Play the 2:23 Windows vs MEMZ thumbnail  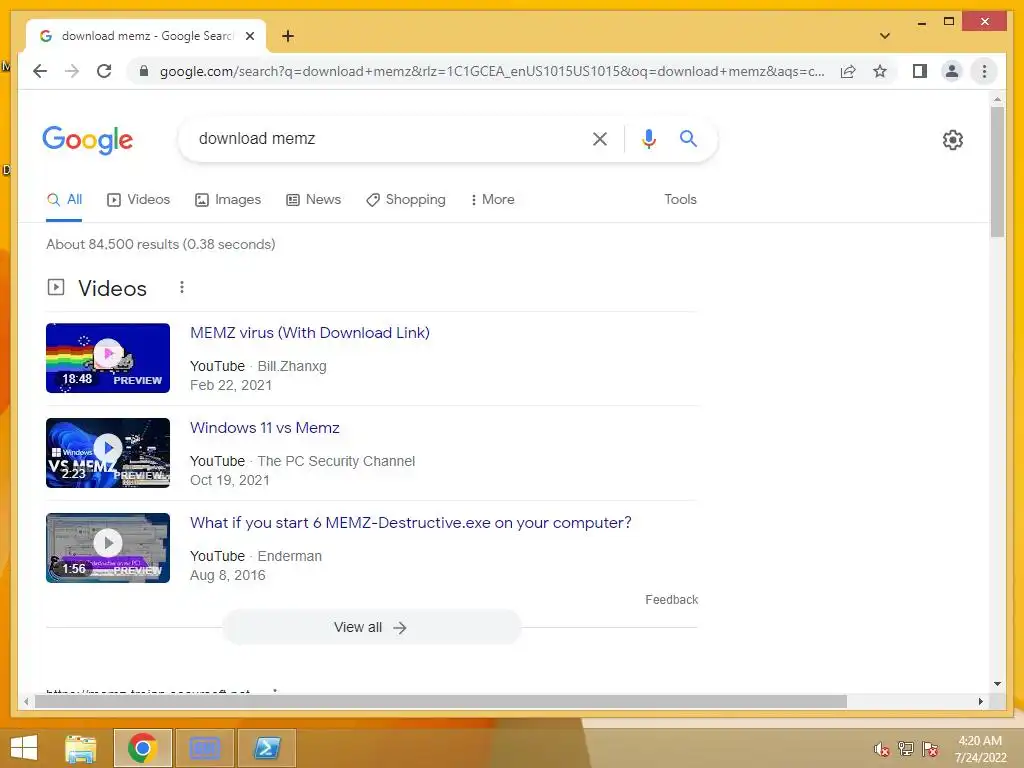pos(108,453)
